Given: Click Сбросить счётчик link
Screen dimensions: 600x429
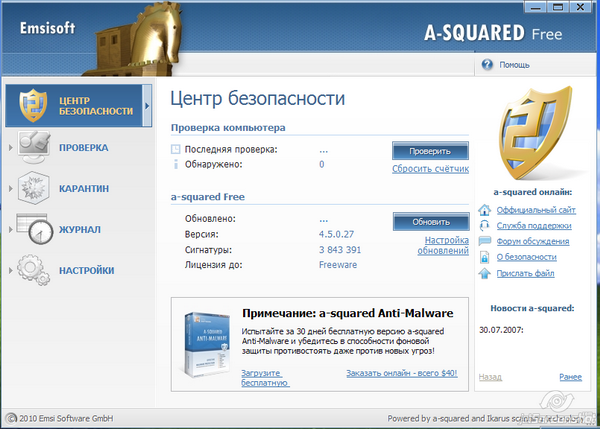Looking at the screenshot, I should 430,169.
